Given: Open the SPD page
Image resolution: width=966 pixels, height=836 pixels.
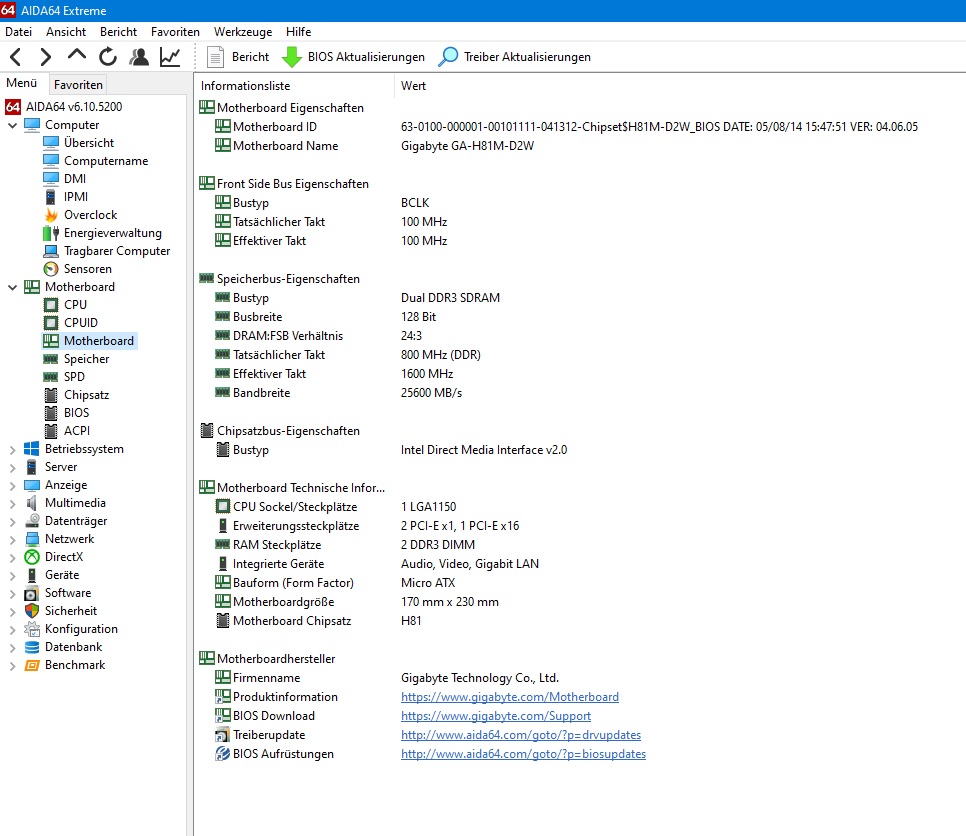Looking at the screenshot, I should coord(64,377).
